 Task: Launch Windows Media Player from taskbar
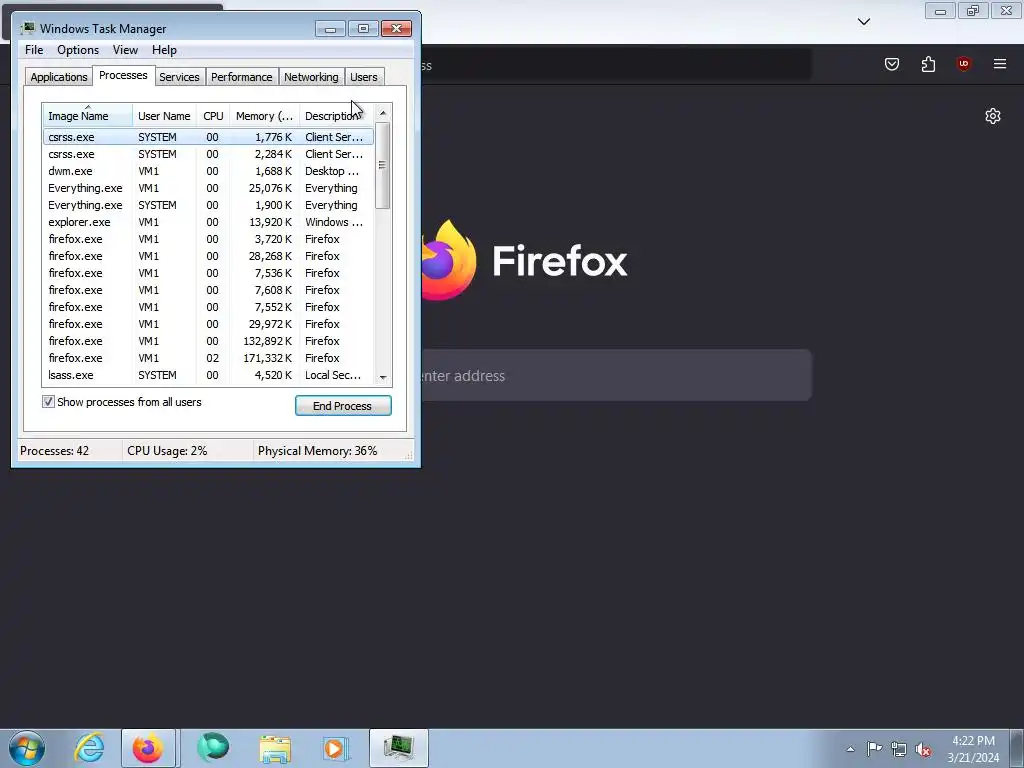[x=336, y=748]
